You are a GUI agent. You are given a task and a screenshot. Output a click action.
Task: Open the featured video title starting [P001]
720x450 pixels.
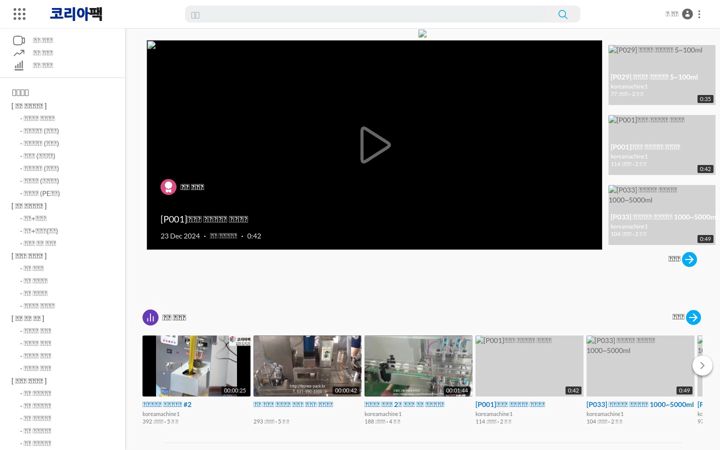[x=204, y=219]
